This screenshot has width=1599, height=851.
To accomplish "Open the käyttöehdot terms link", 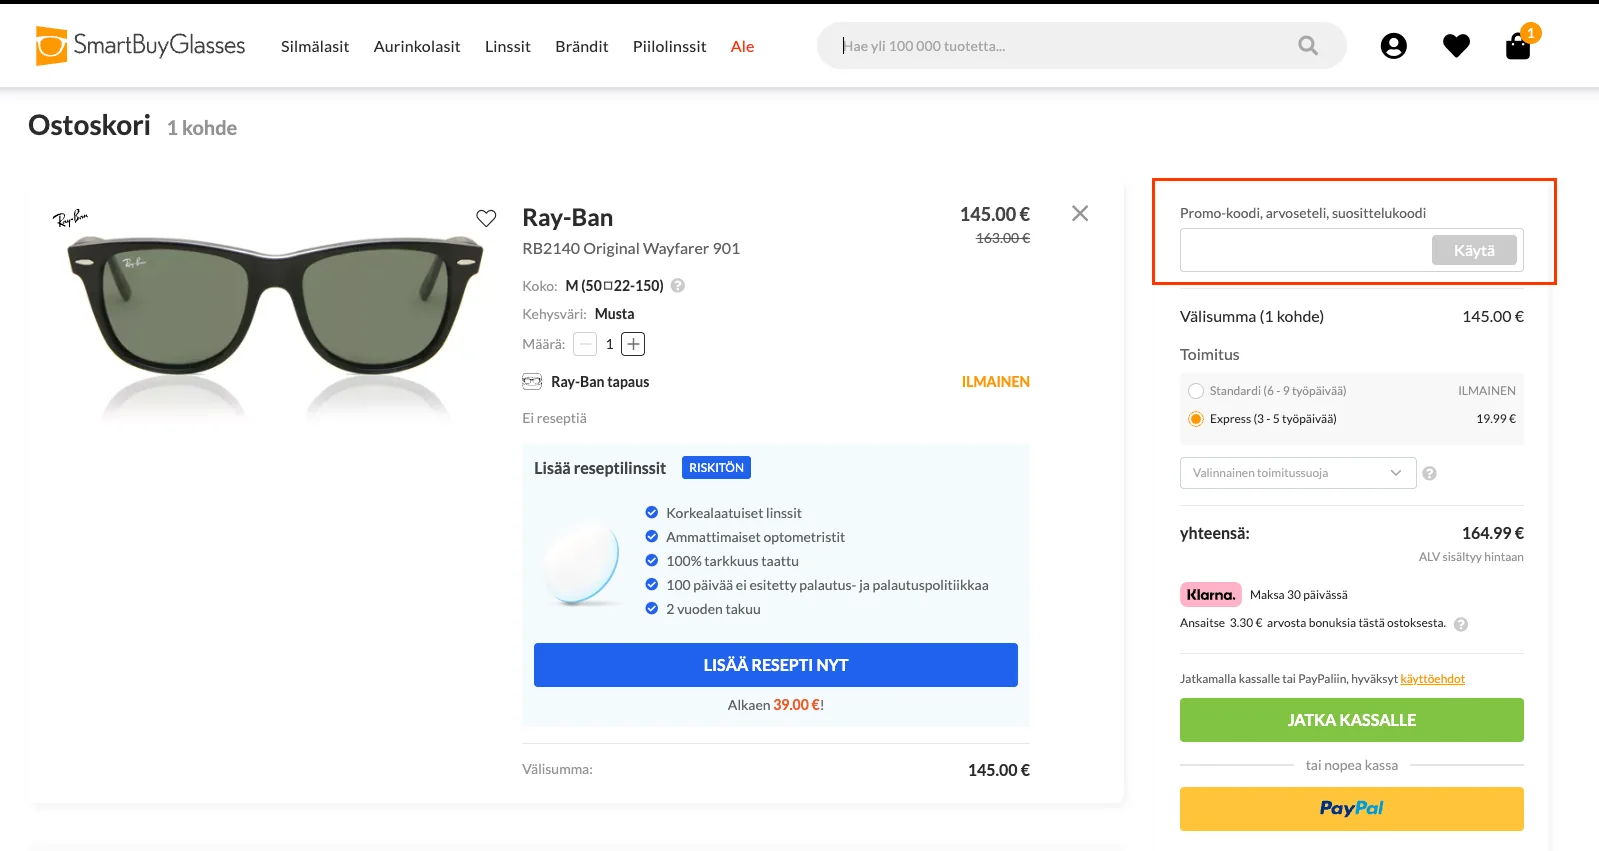I will pos(1432,679).
